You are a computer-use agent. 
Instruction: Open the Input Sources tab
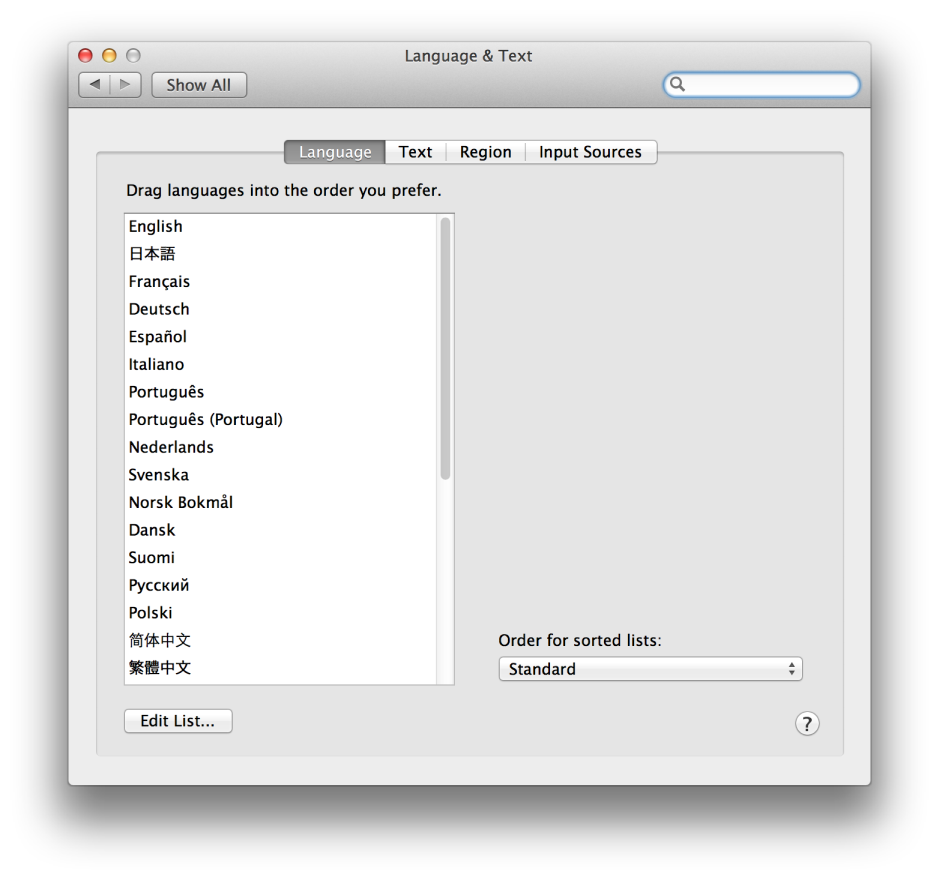590,152
